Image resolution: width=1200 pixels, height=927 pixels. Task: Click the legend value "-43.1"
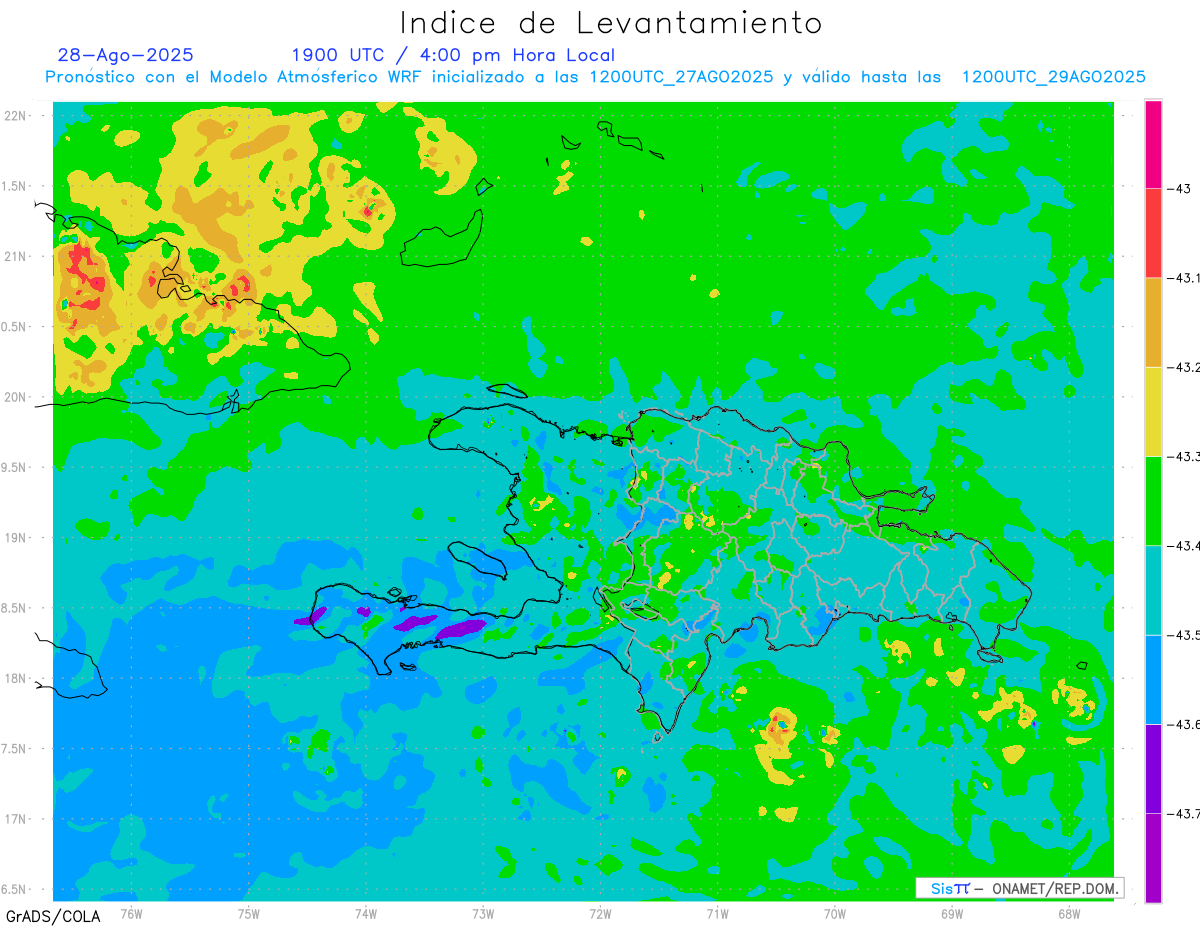[1183, 277]
